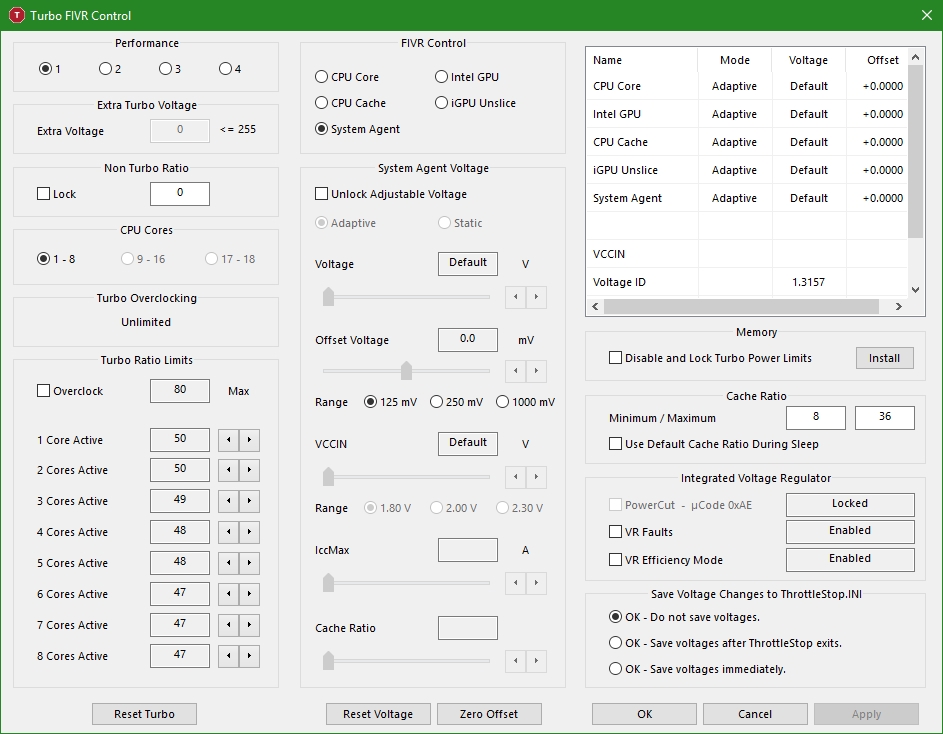Click the PowerCut Locked button

[850, 504]
